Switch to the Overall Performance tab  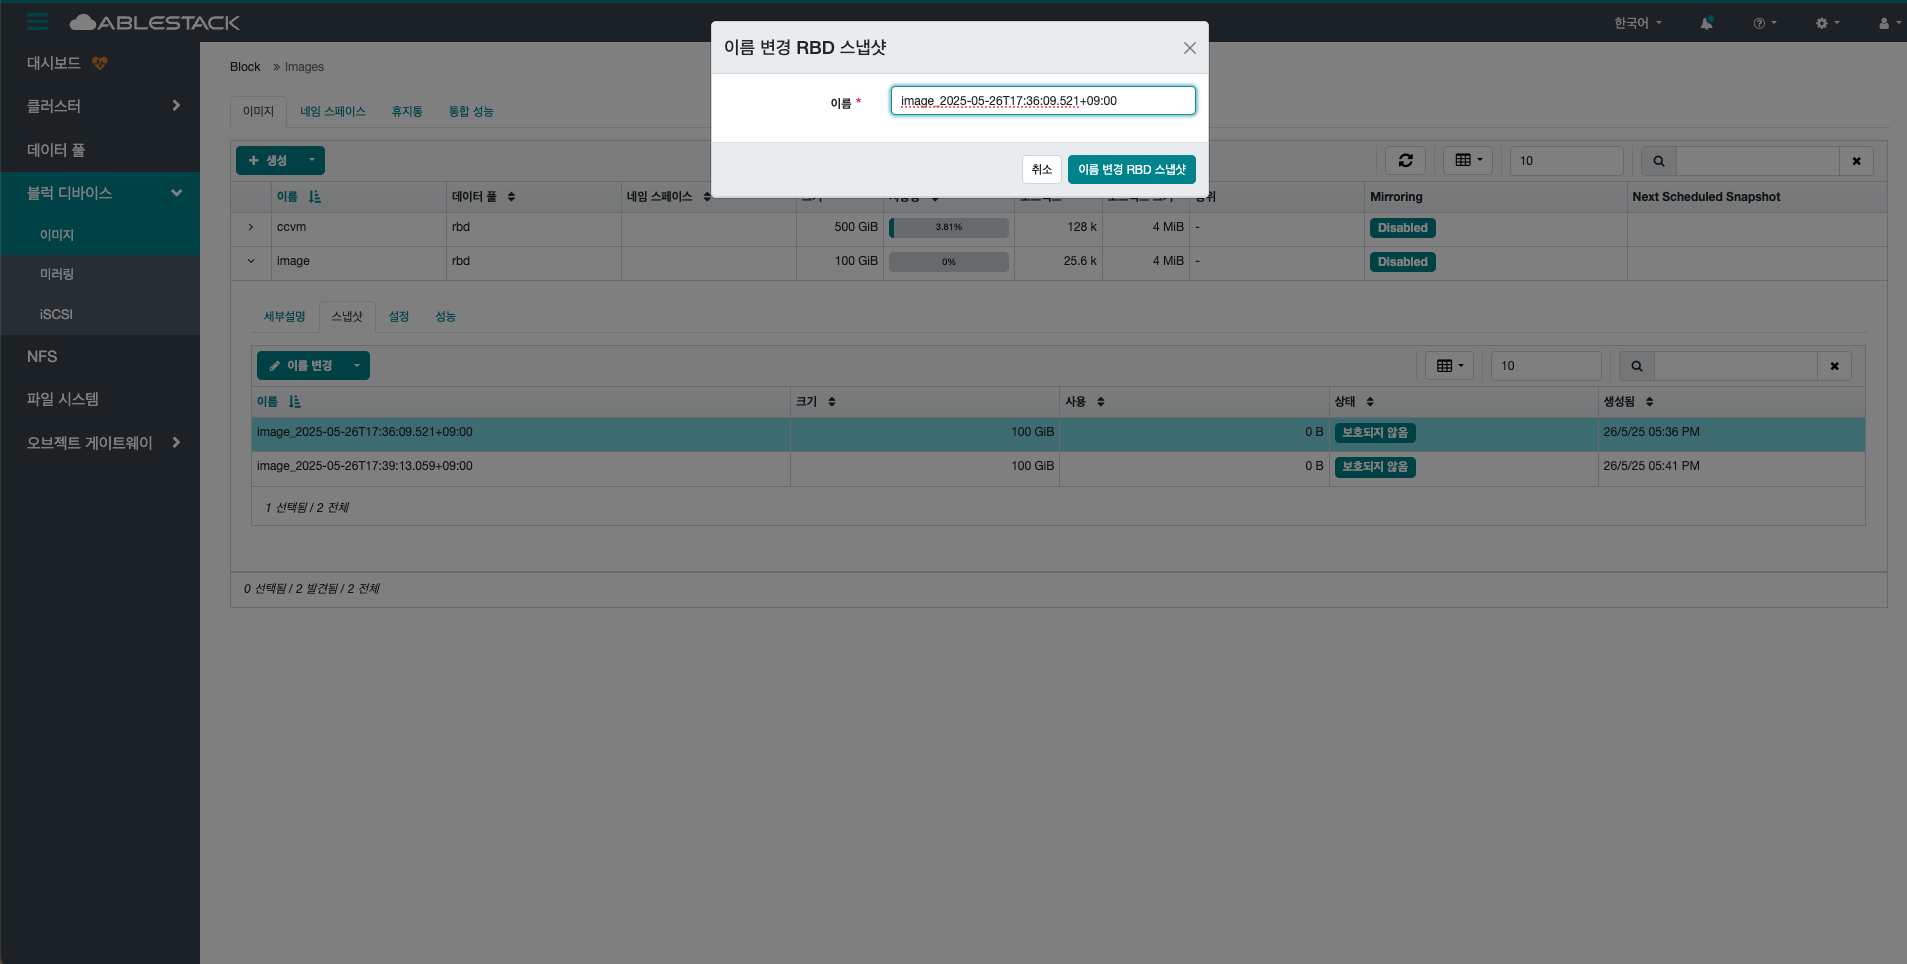pyautogui.click(x=471, y=112)
